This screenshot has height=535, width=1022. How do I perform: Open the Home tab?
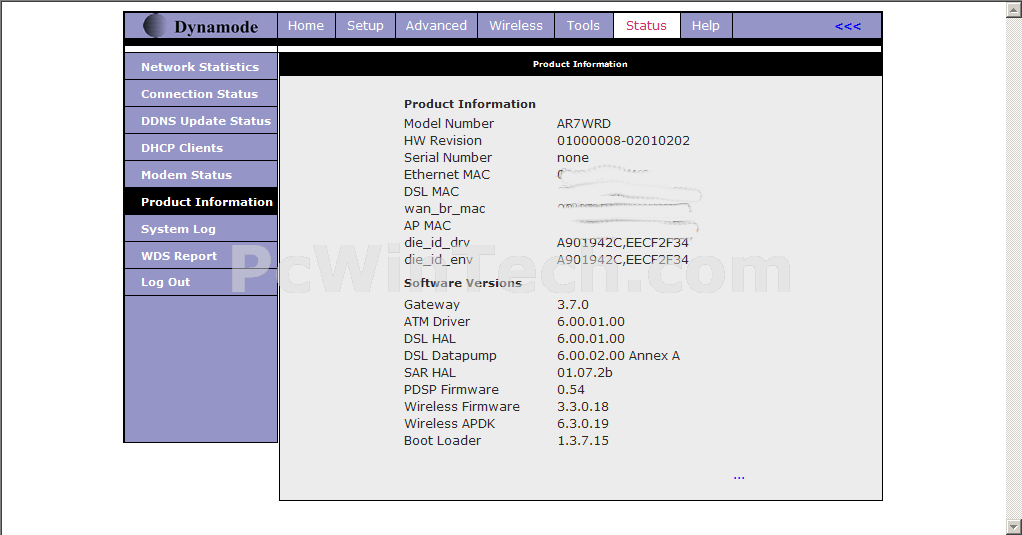click(x=306, y=25)
